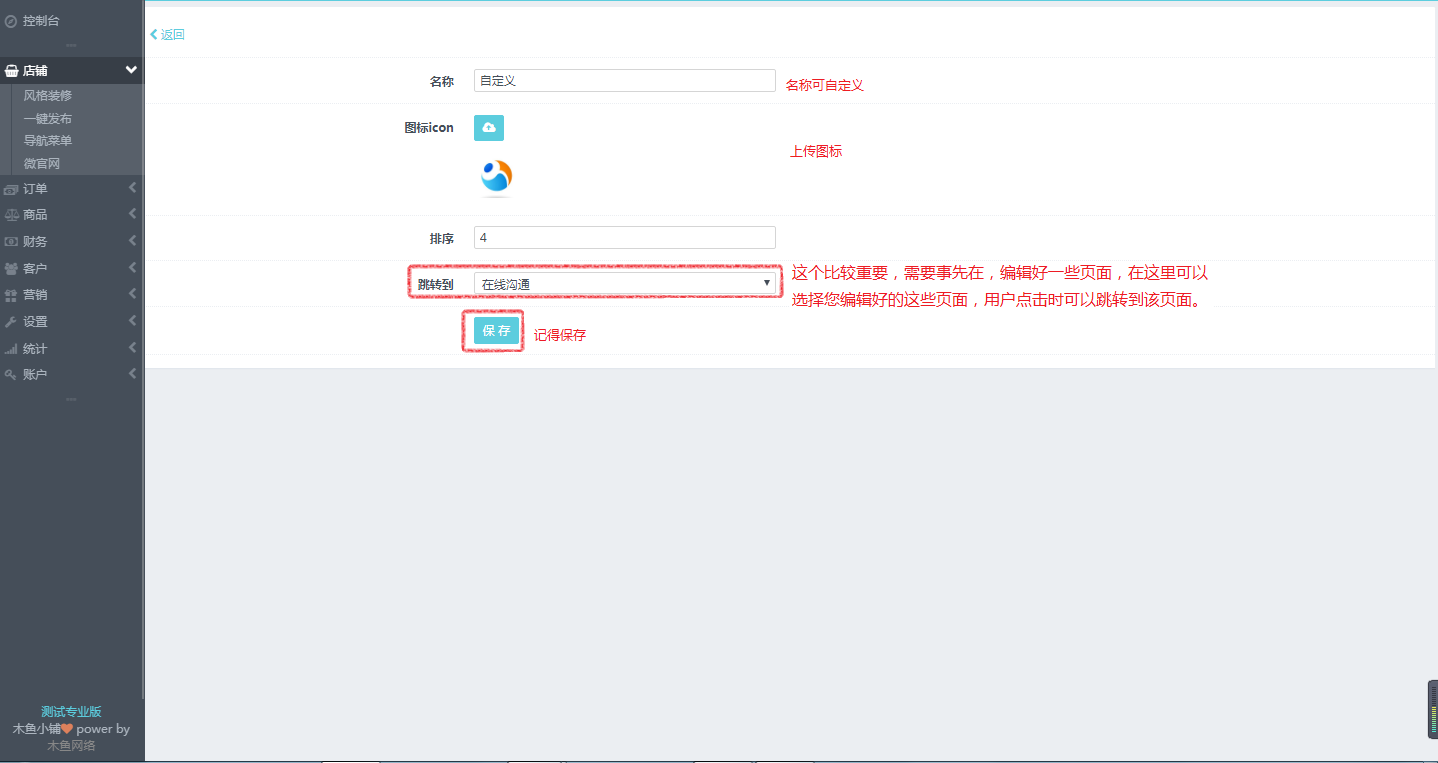Click the cloud upload icon for 图标icon
1438x763 pixels.
(489, 128)
